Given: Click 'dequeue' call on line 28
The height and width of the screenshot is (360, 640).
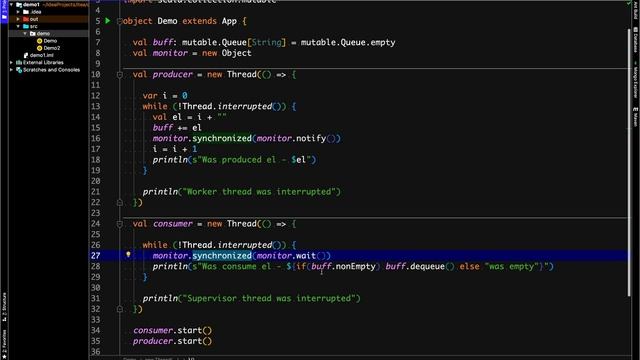Looking at the screenshot, I should click(x=427, y=266).
